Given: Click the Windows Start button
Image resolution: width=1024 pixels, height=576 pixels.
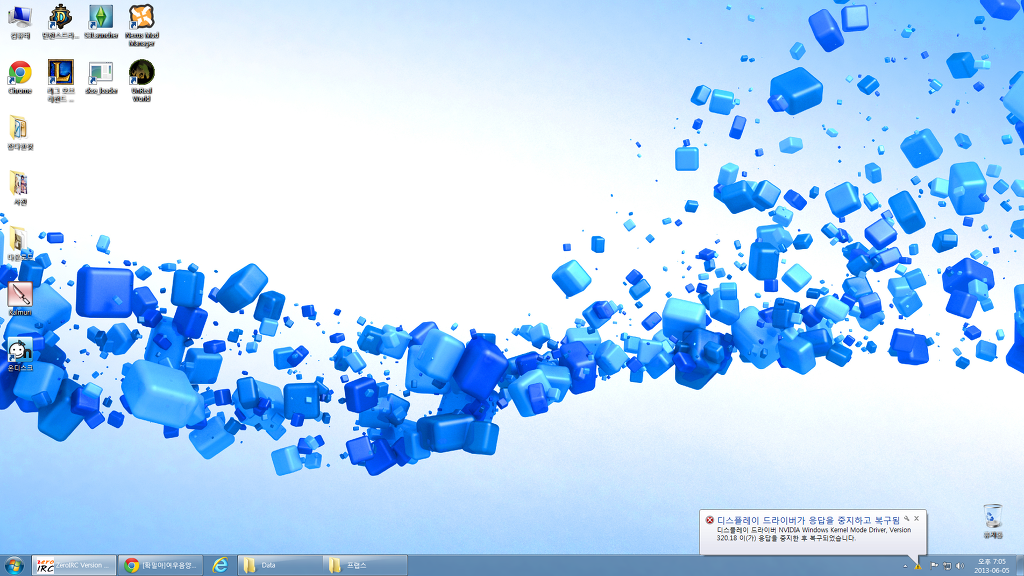Looking at the screenshot, I should coord(14,565).
